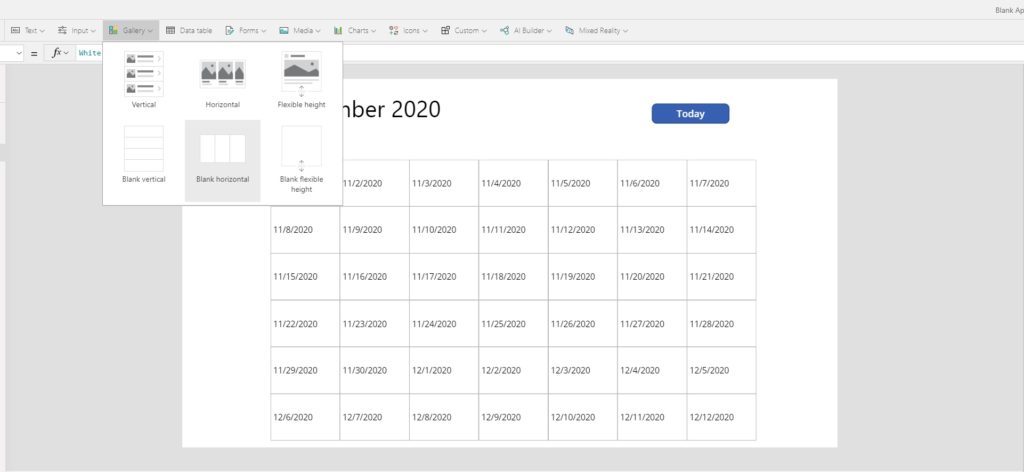Select the 11/30/2020 calendar cell
Screen dimensions: 1024x472
[x=375, y=370]
